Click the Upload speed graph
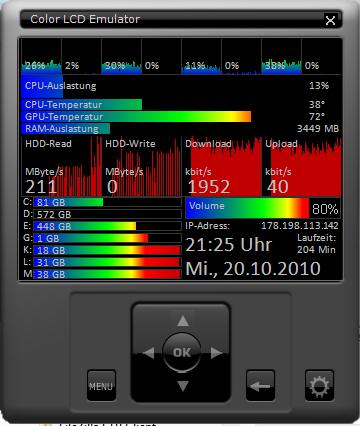 (x=302, y=166)
